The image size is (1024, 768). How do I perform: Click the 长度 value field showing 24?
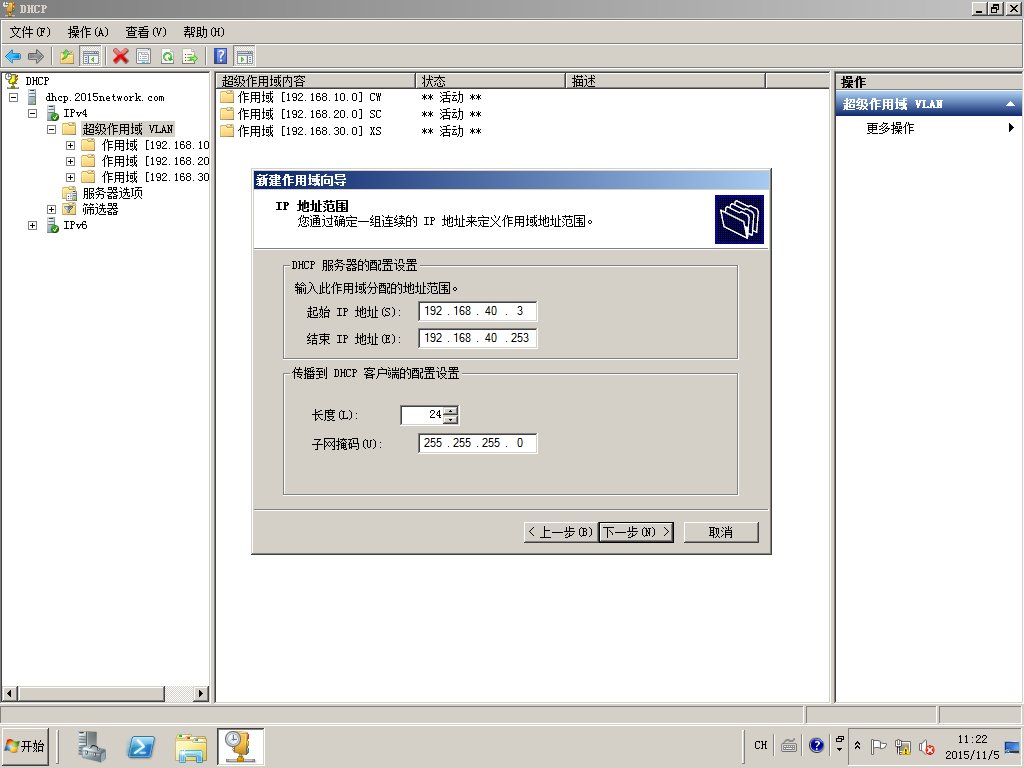pyautogui.click(x=422, y=415)
